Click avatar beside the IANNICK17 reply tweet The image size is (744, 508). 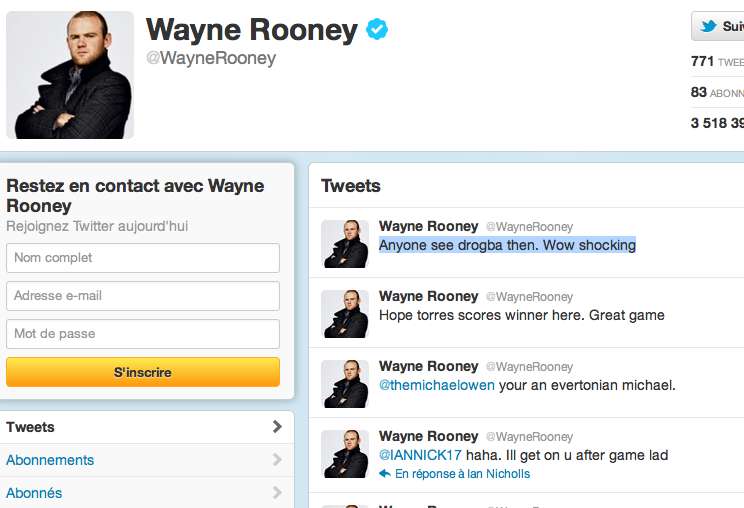(345, 454)
